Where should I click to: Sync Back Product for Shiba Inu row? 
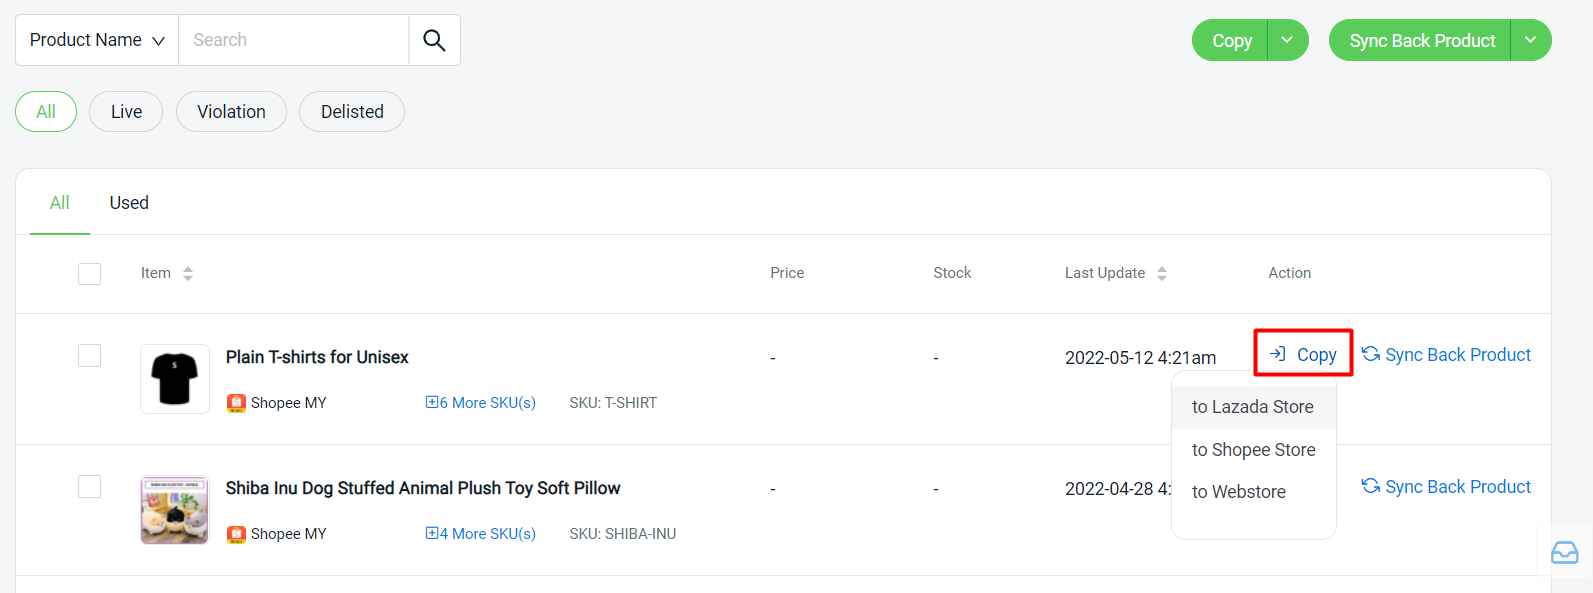pyautogui.click(x=1446, y=487)
